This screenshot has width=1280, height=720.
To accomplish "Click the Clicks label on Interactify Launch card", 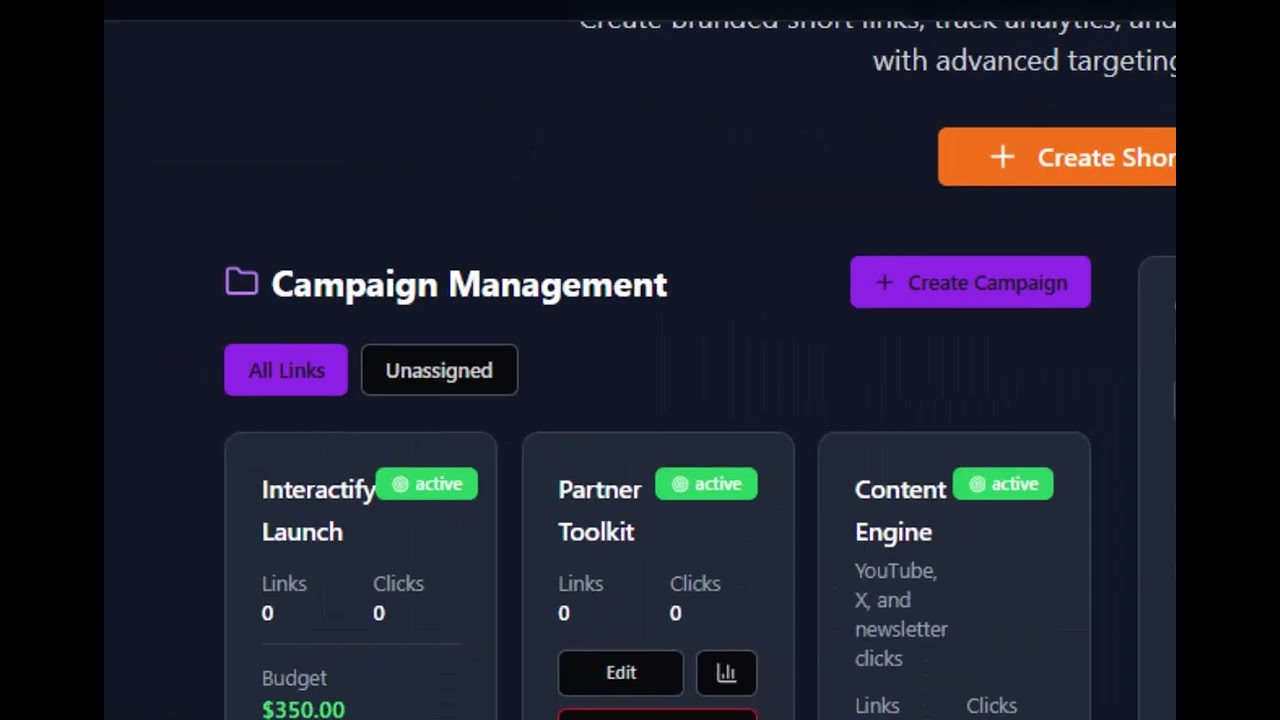I will tap(398, 583).
